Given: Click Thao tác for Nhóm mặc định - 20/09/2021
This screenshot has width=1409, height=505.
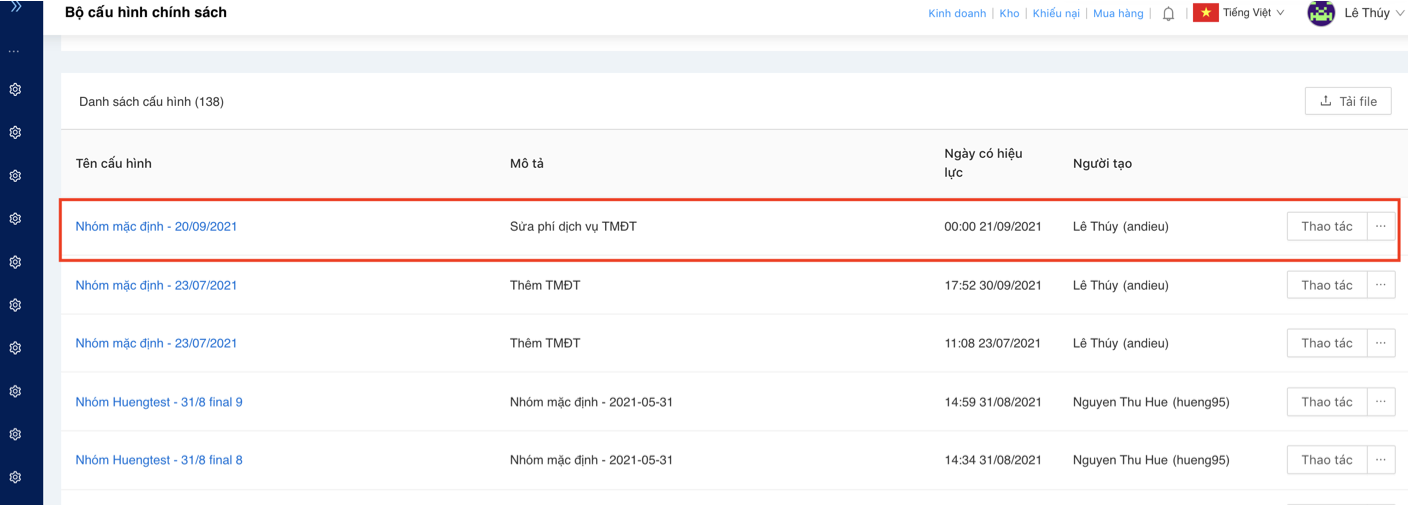Looking at the screenshot, I should pos(1326,227).
